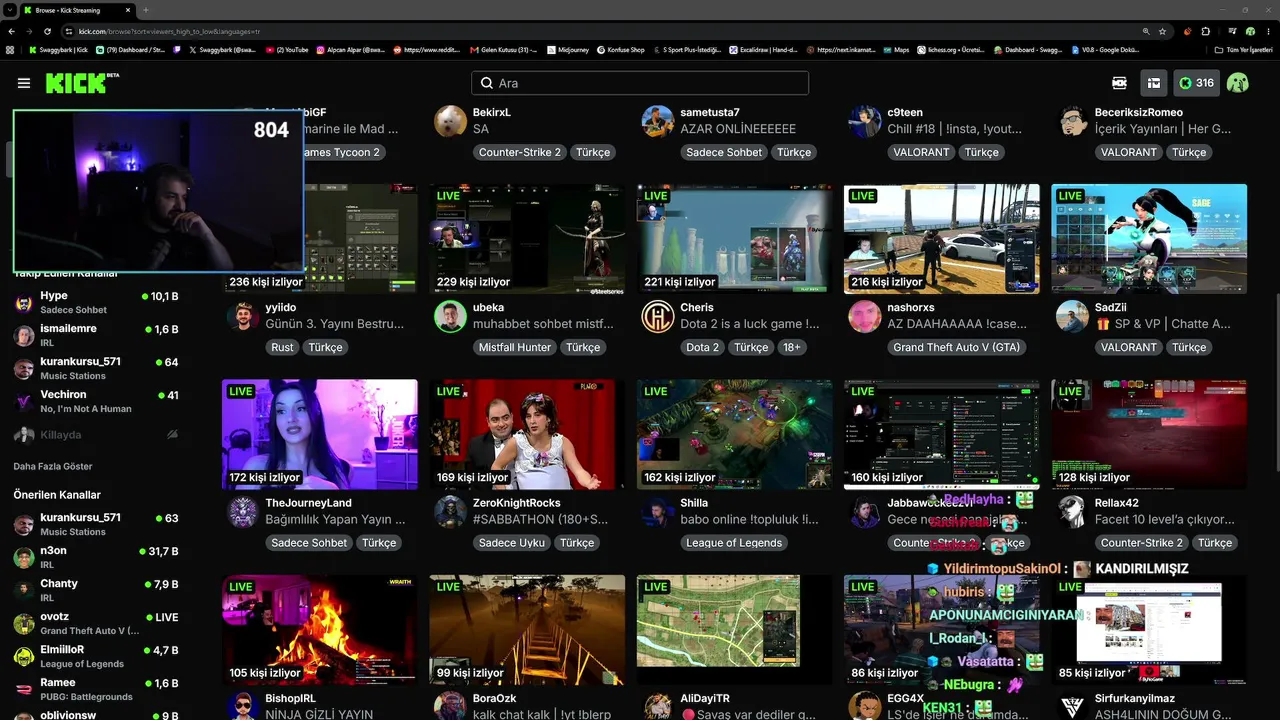Select kurankursu_571 with 63 viewers
1280x720 pixels.
click(x=96, y=524)
